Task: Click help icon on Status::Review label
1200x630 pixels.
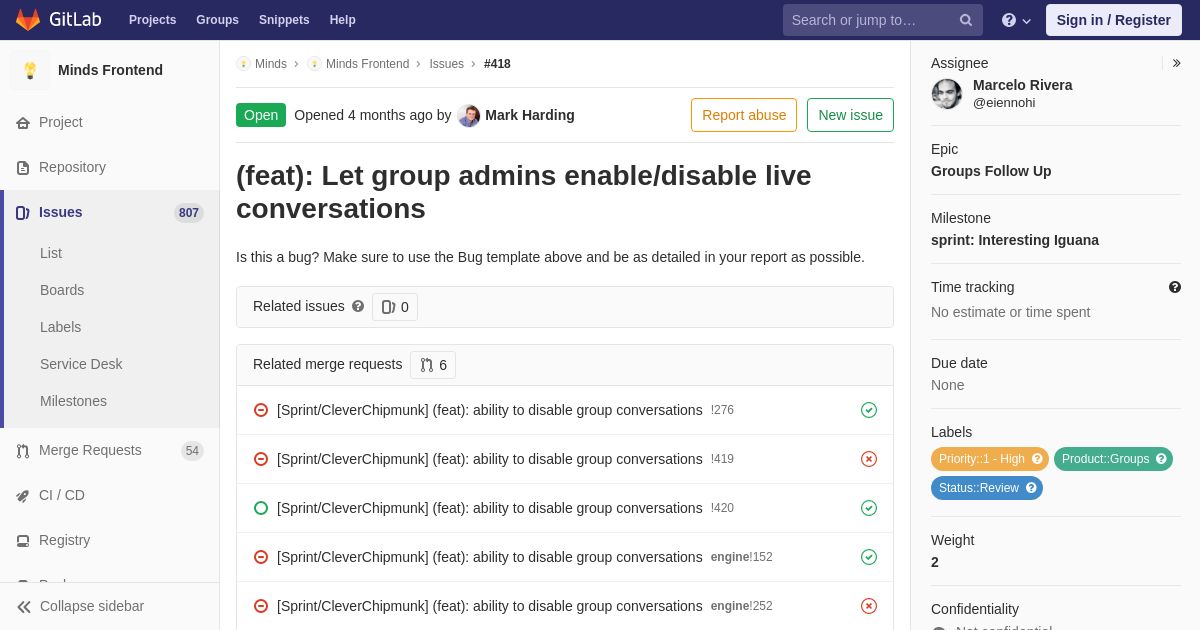Action: tap(1031, 488)
